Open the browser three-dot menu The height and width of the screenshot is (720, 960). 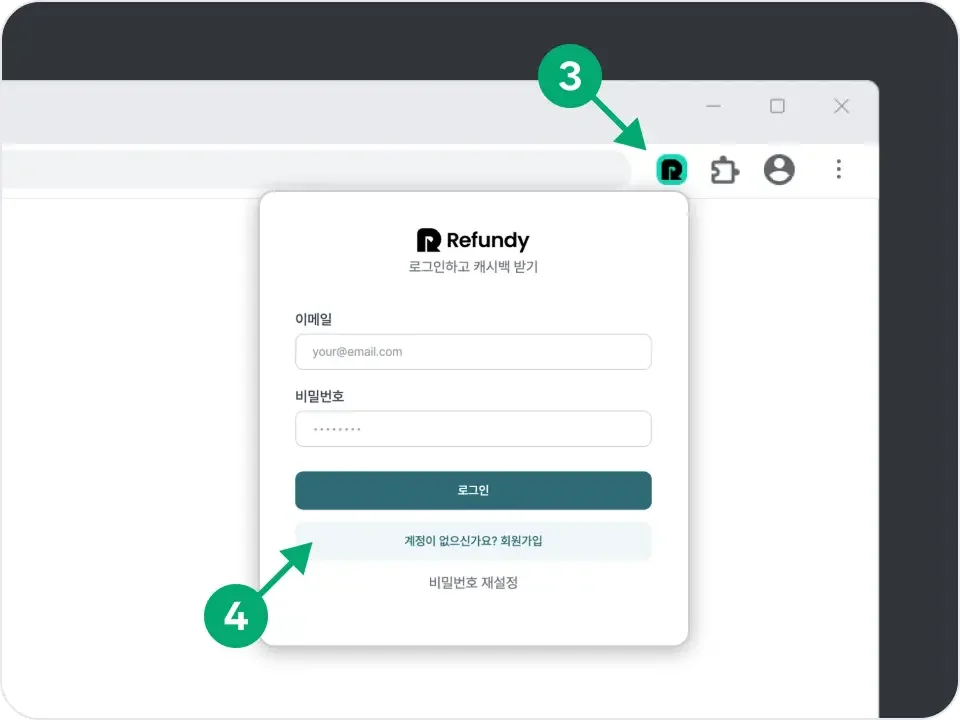point(839,169)
